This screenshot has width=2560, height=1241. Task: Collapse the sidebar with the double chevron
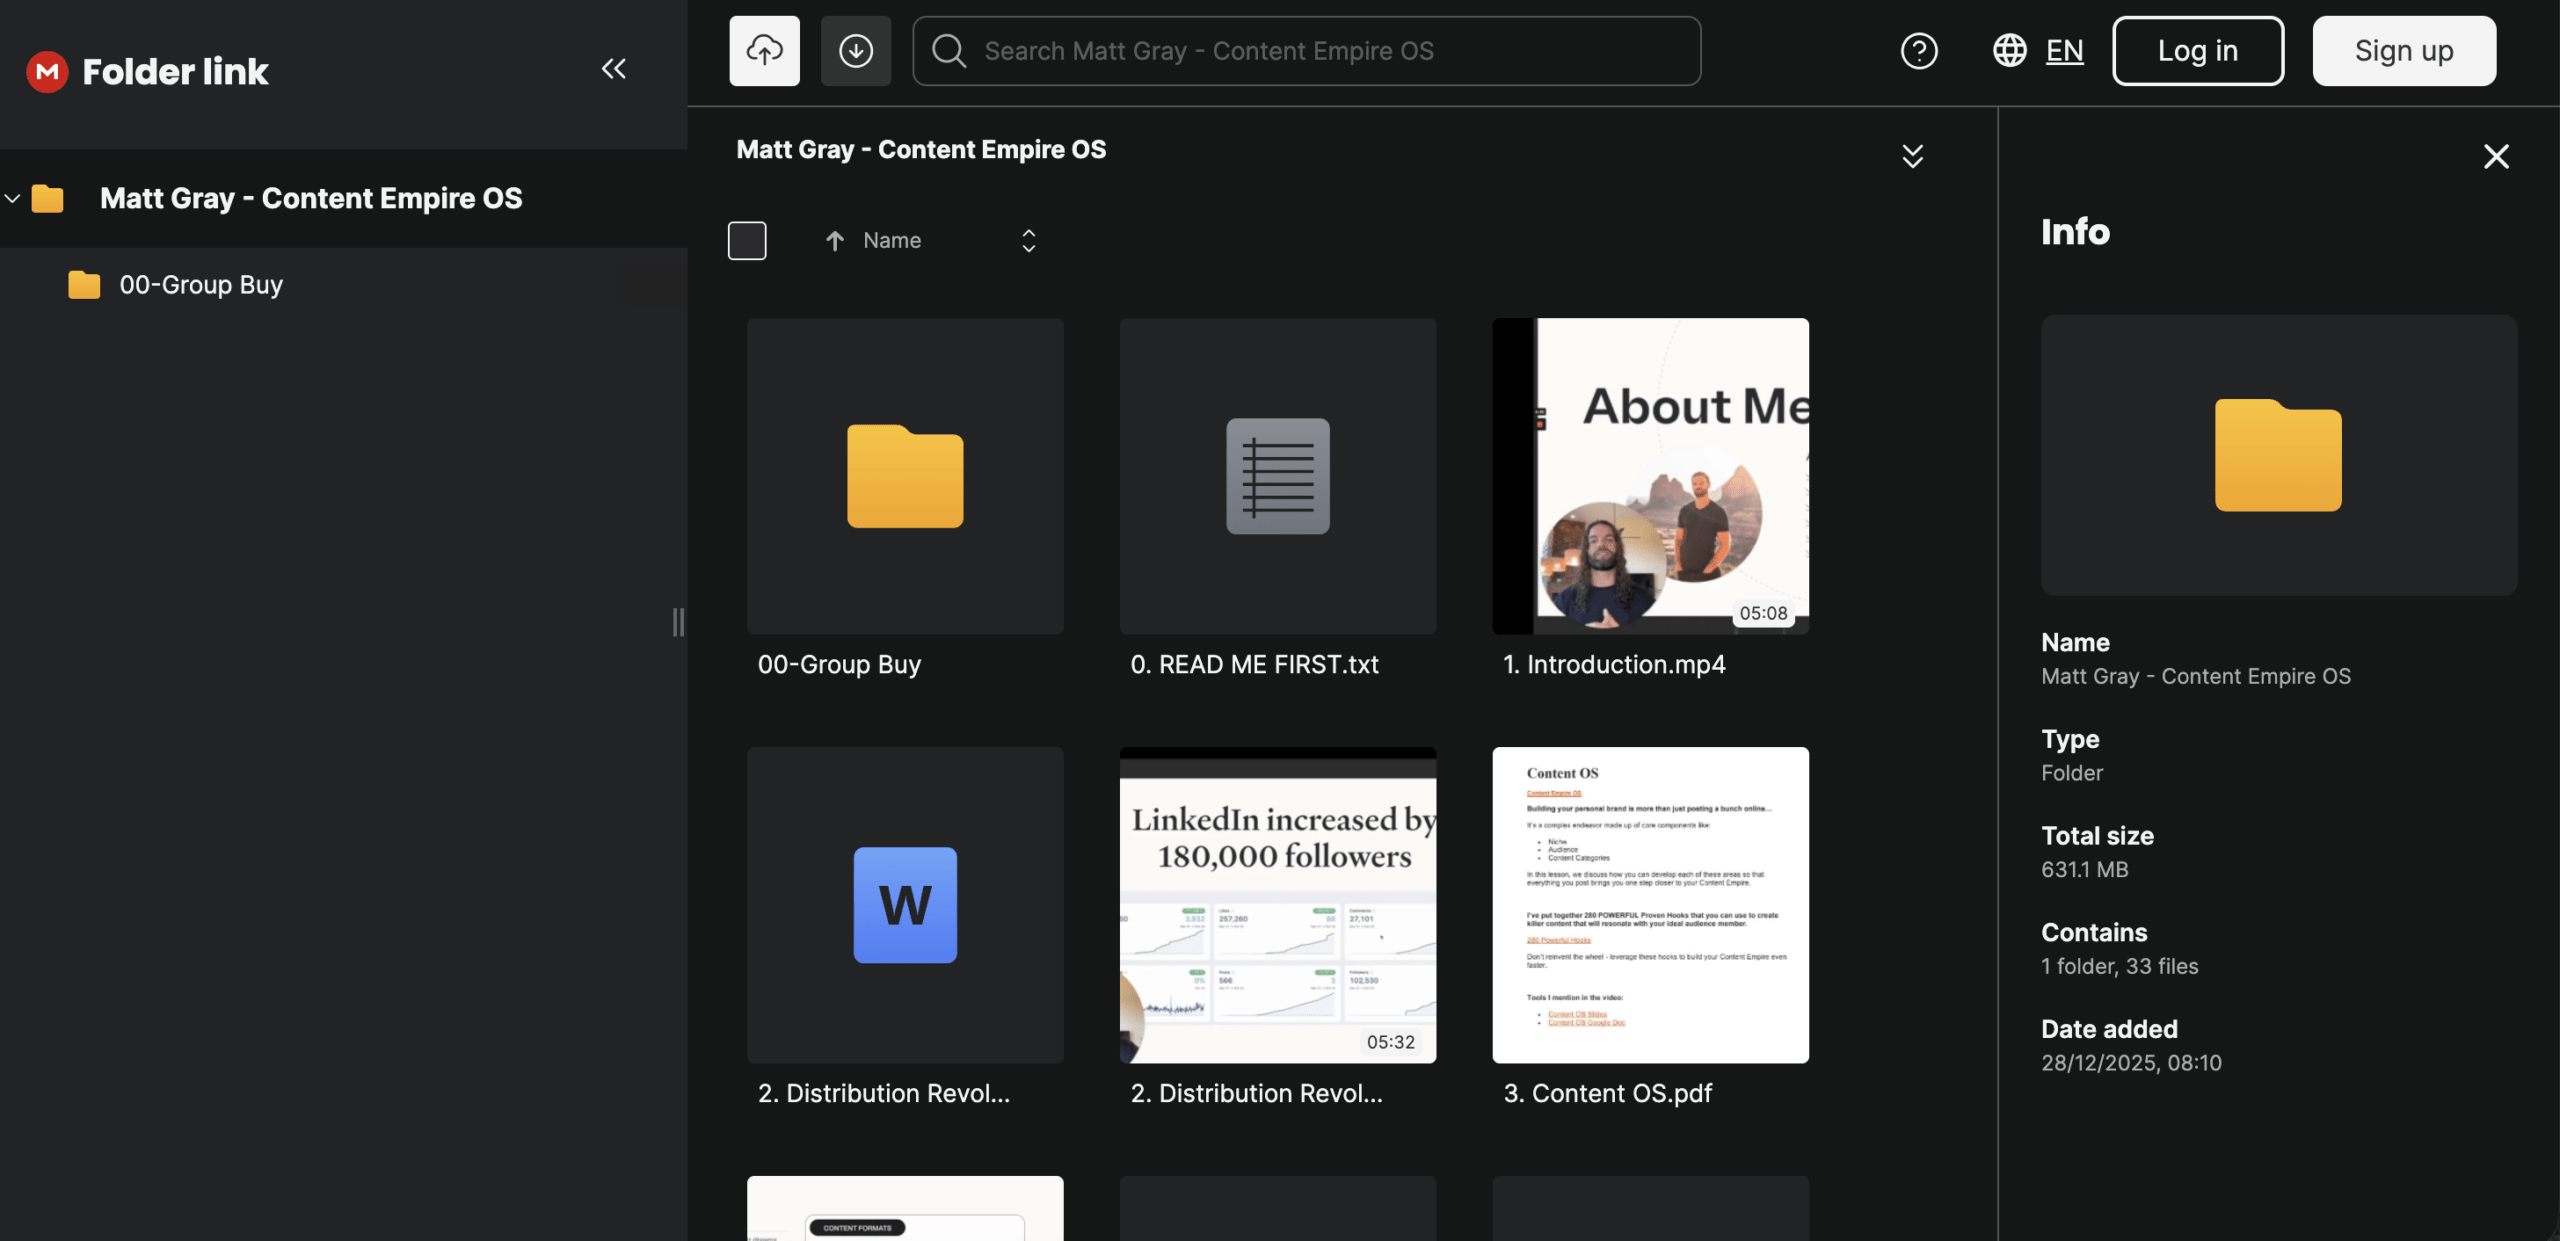613,69
